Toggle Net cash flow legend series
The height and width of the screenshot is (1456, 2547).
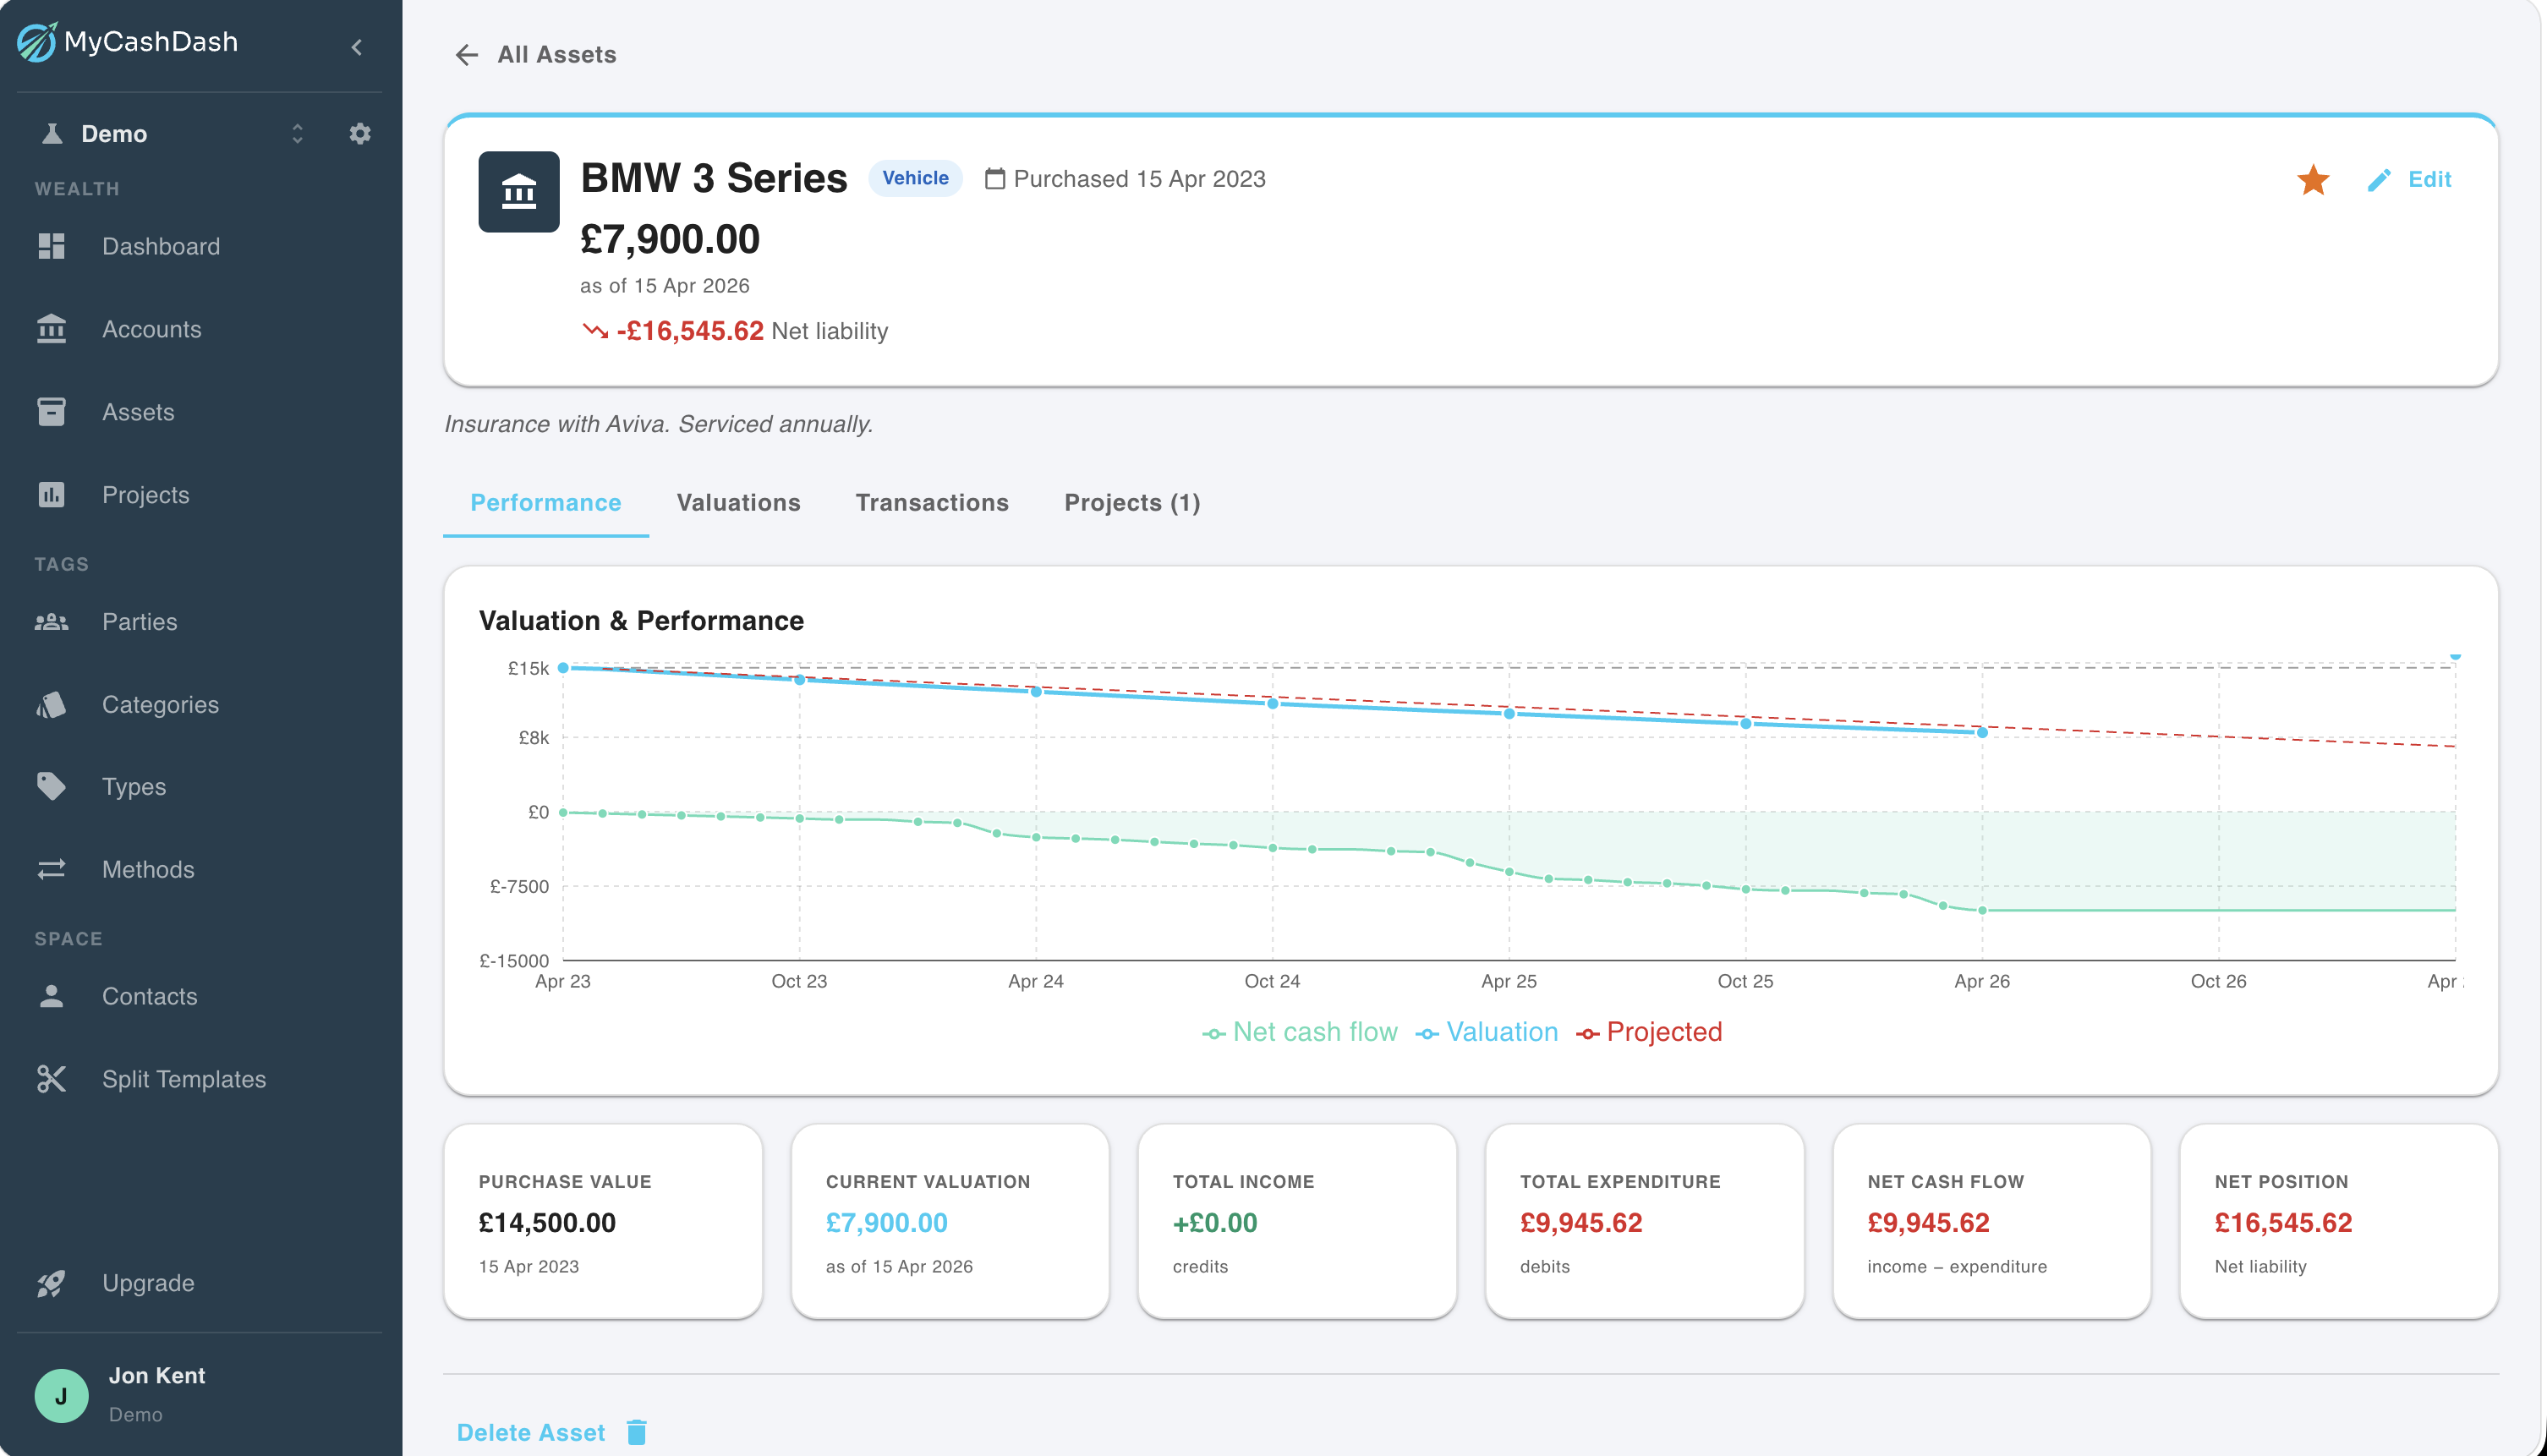(x=1299, y=1032)
